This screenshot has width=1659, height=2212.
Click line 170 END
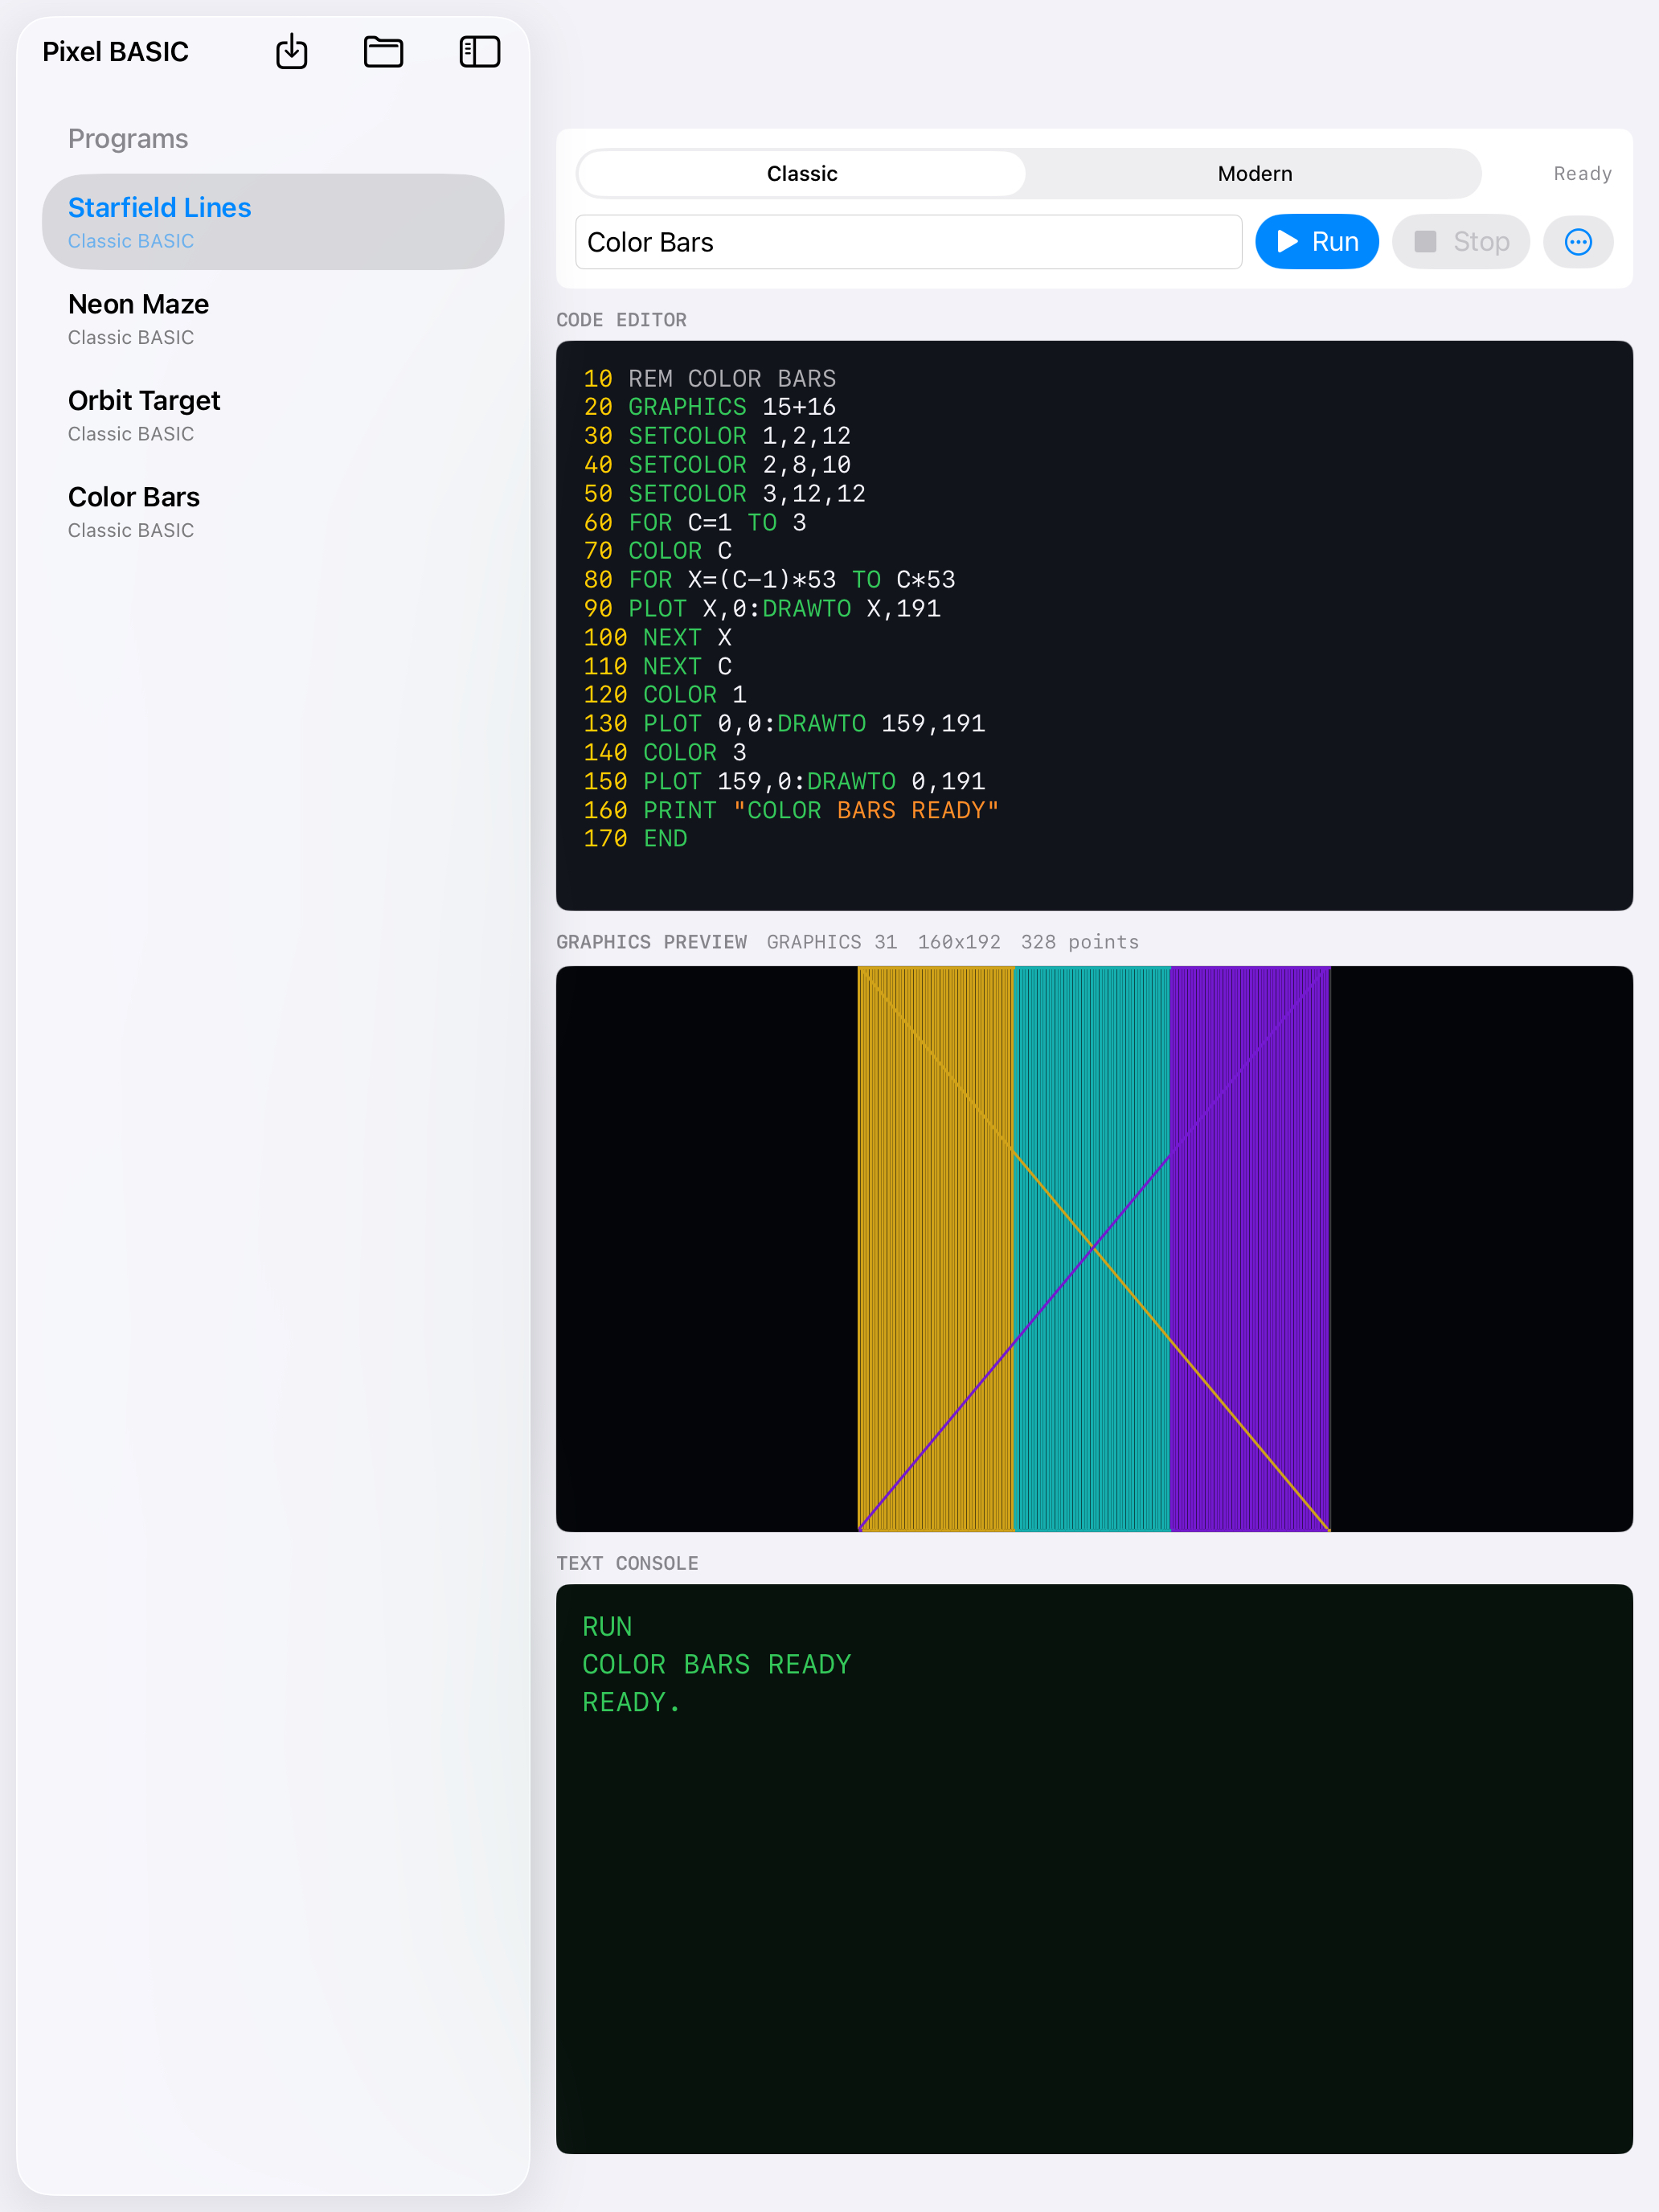(x=635, y=839)
